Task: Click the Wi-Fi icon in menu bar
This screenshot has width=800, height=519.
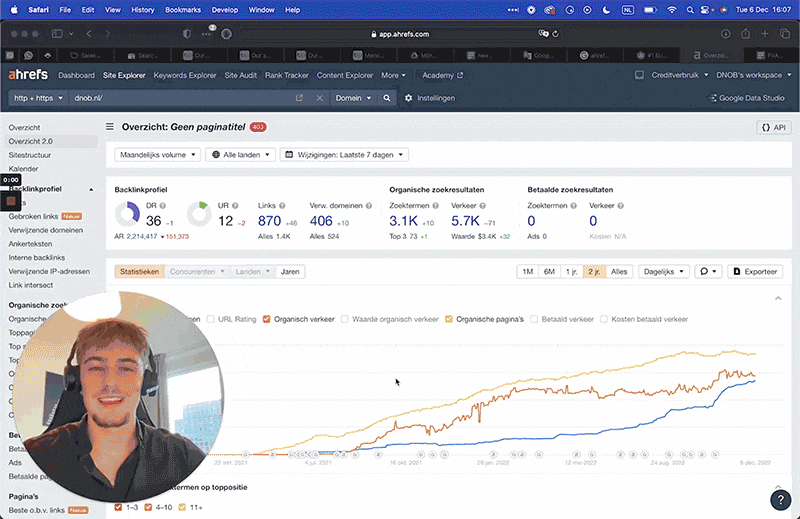Action: tap(672, 10)
